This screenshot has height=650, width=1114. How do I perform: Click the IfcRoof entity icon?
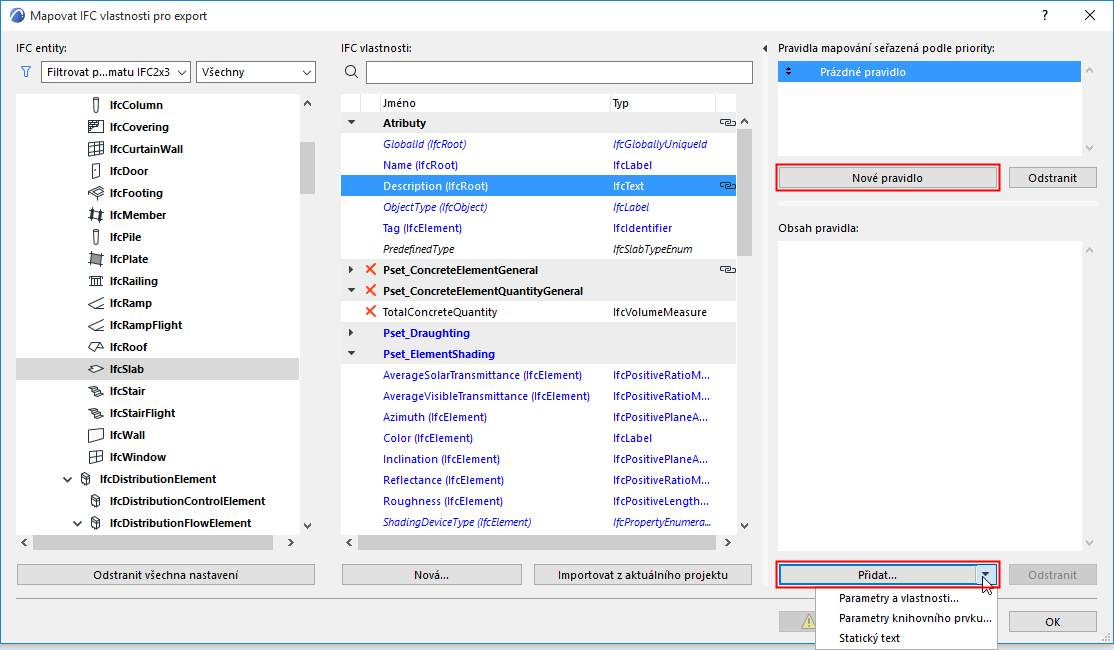tap(96, 347)
